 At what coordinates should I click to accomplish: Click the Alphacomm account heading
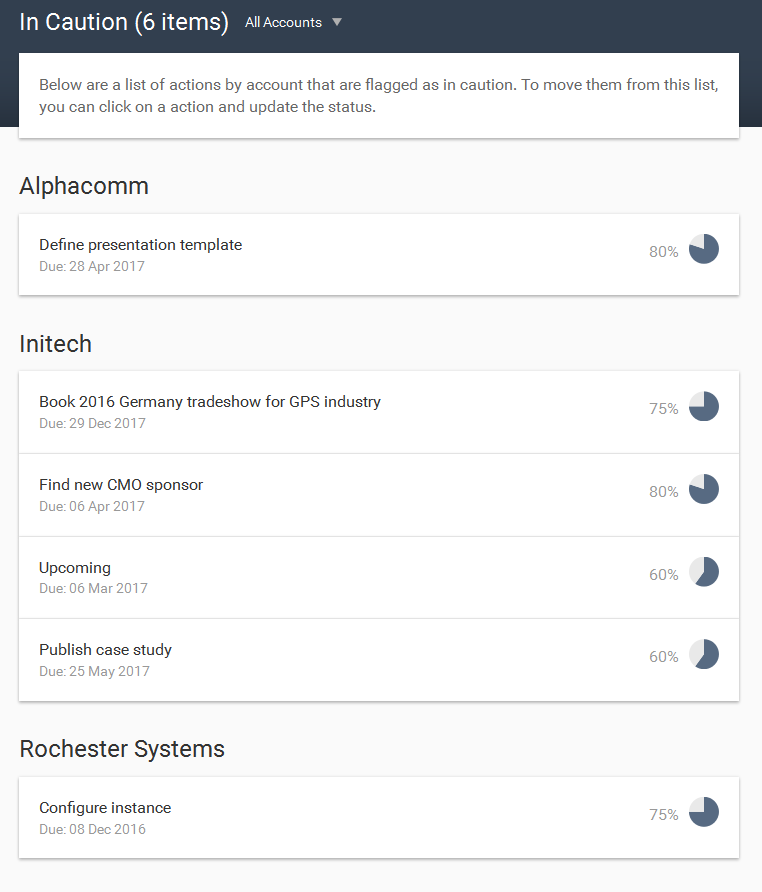tap(84, 186)
